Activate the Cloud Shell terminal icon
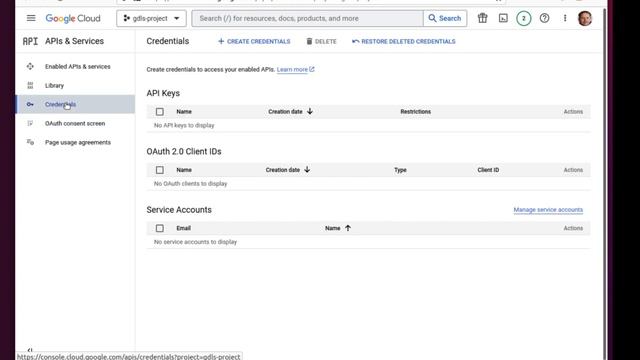Image resolution: width=640 pixels, height=360 pixels. [503, 18]
